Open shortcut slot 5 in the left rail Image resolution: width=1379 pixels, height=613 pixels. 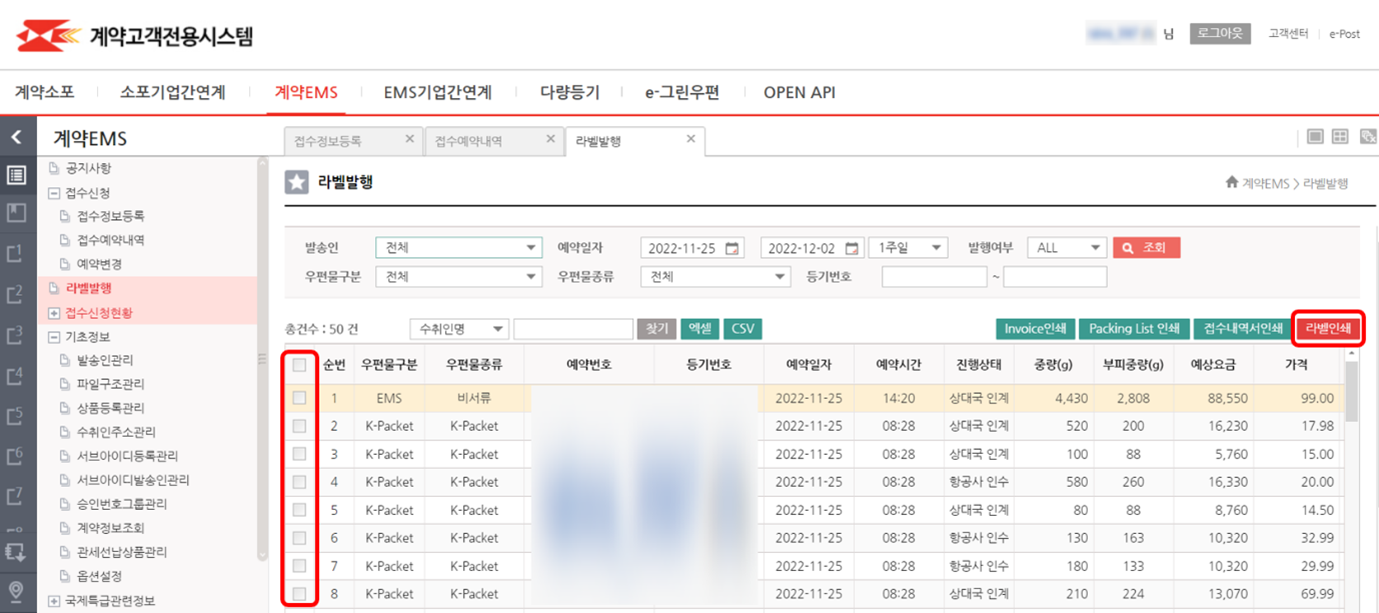point(16,415)
